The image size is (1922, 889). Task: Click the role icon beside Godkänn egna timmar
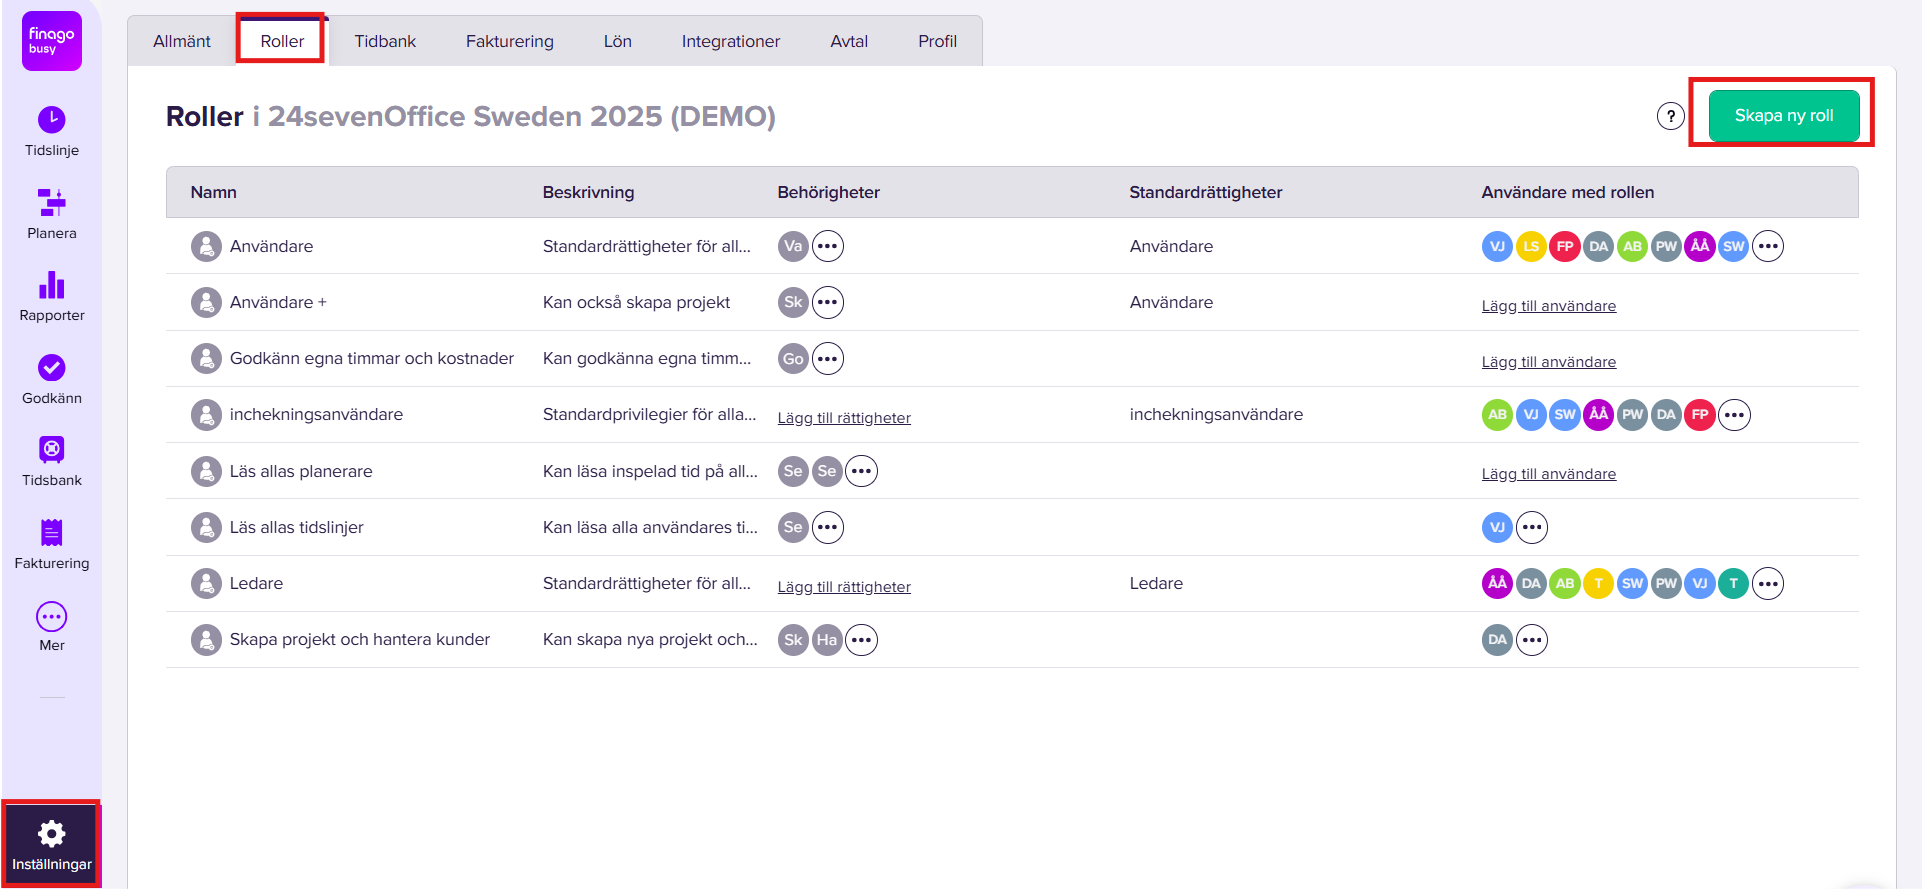[206, 358]
